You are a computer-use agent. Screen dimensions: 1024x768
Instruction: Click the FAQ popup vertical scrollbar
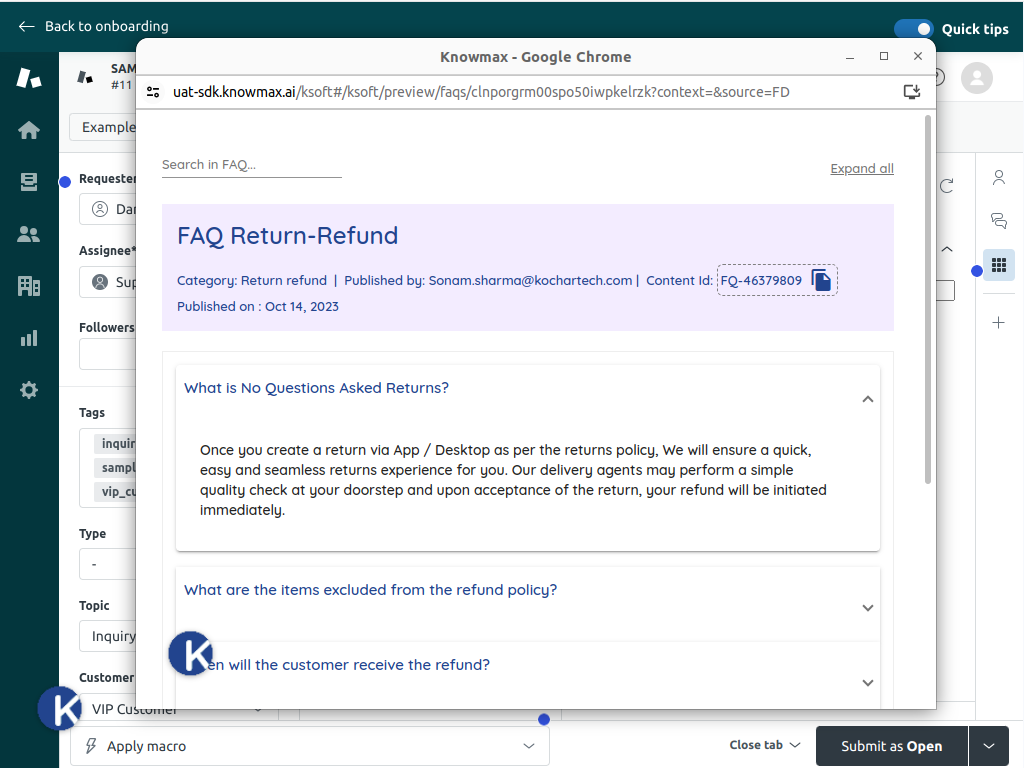tap(928, 300)
